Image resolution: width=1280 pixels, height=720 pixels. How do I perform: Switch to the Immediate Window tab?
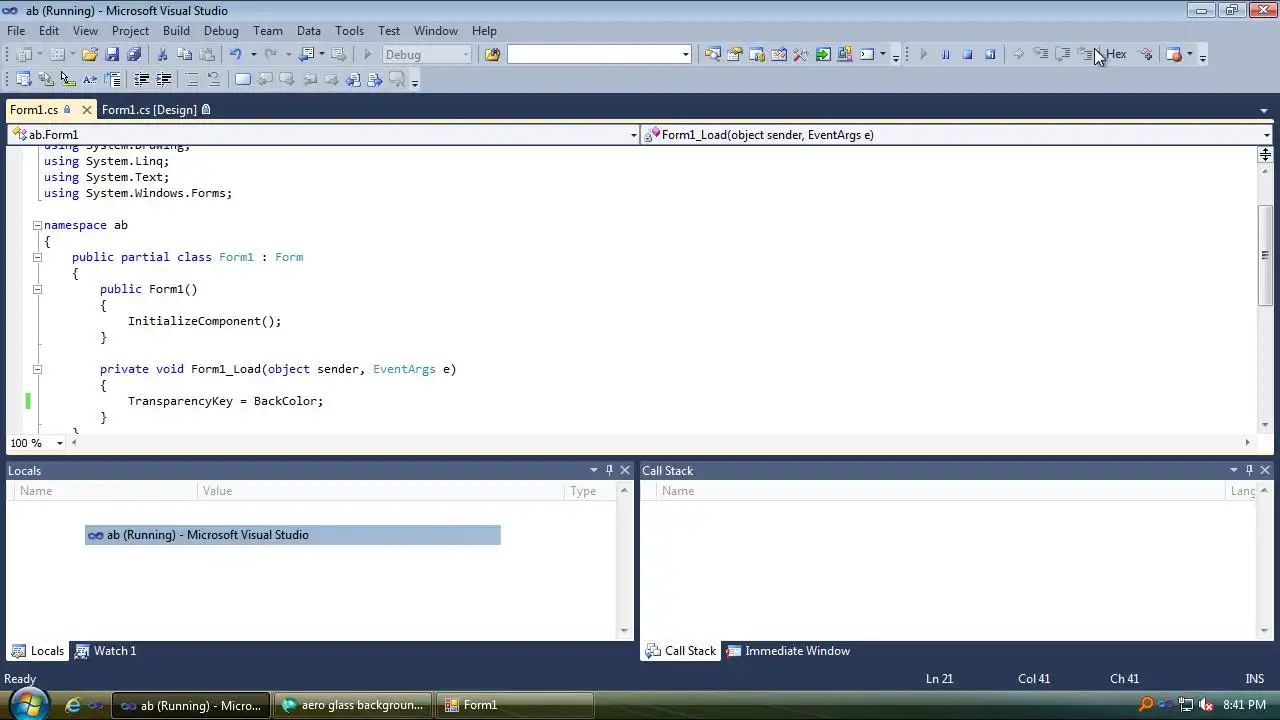point(788,651)
